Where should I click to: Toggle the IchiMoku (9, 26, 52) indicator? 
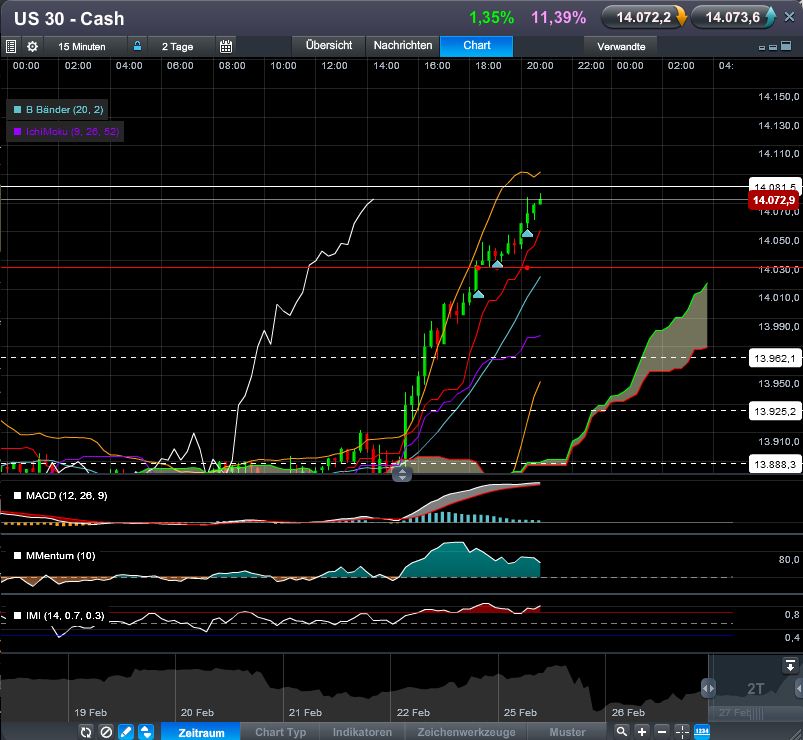tap(66, 132)
